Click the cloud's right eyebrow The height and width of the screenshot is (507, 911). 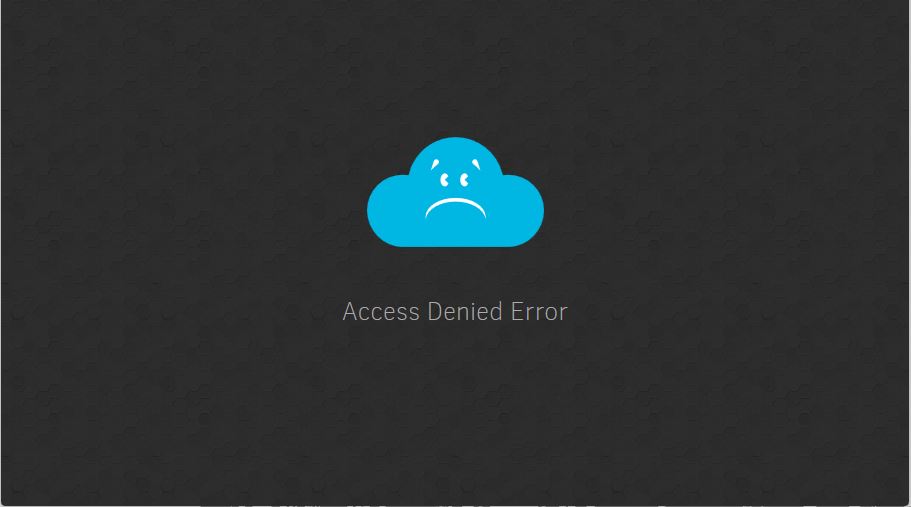point(476,164)
